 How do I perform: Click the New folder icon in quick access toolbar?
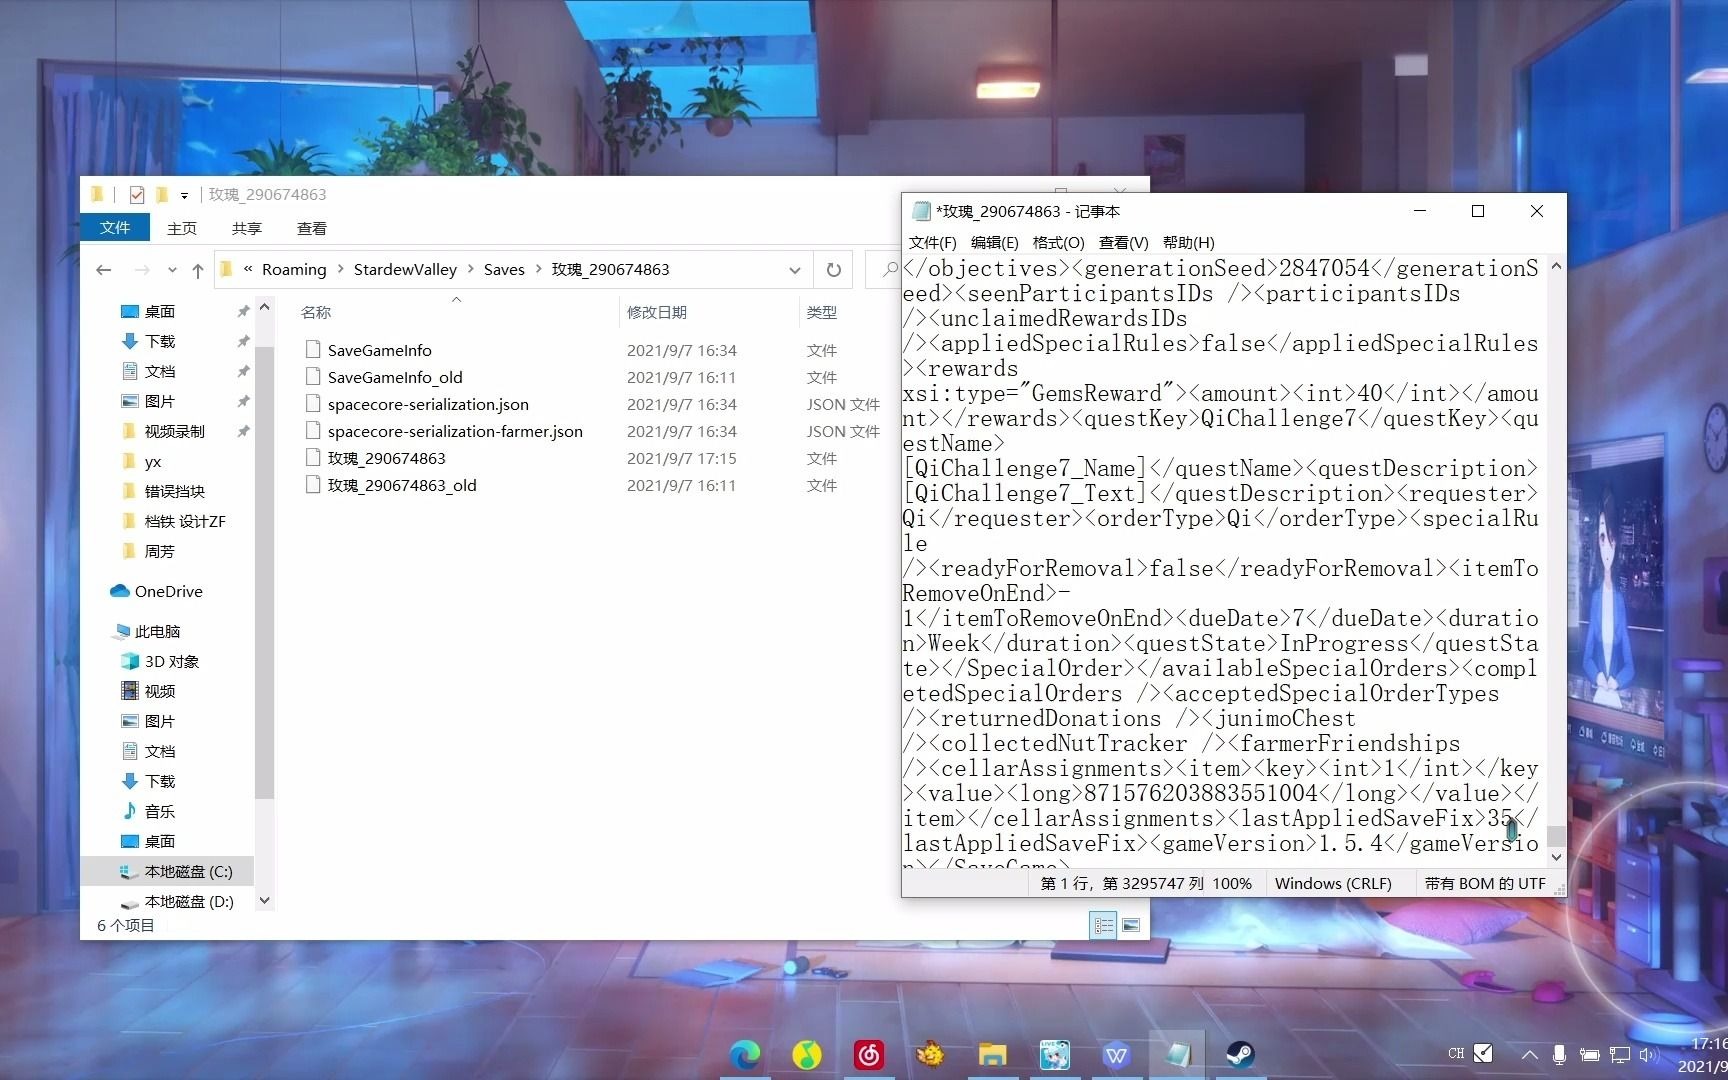161,194
